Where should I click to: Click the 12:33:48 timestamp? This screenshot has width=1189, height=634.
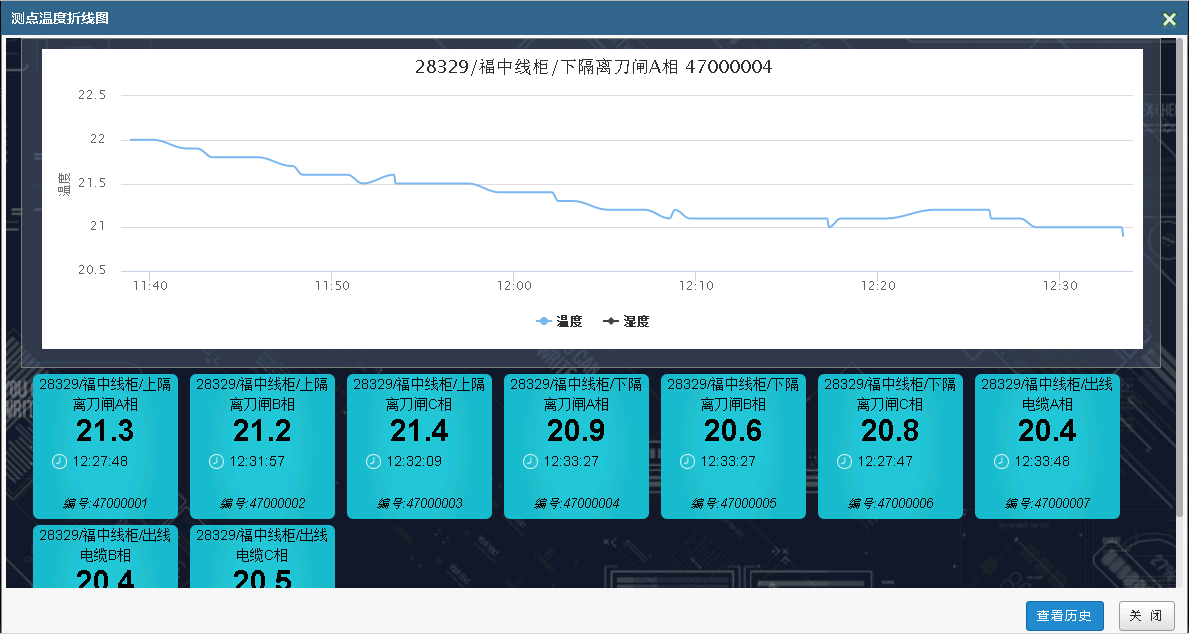(1042, 461)
